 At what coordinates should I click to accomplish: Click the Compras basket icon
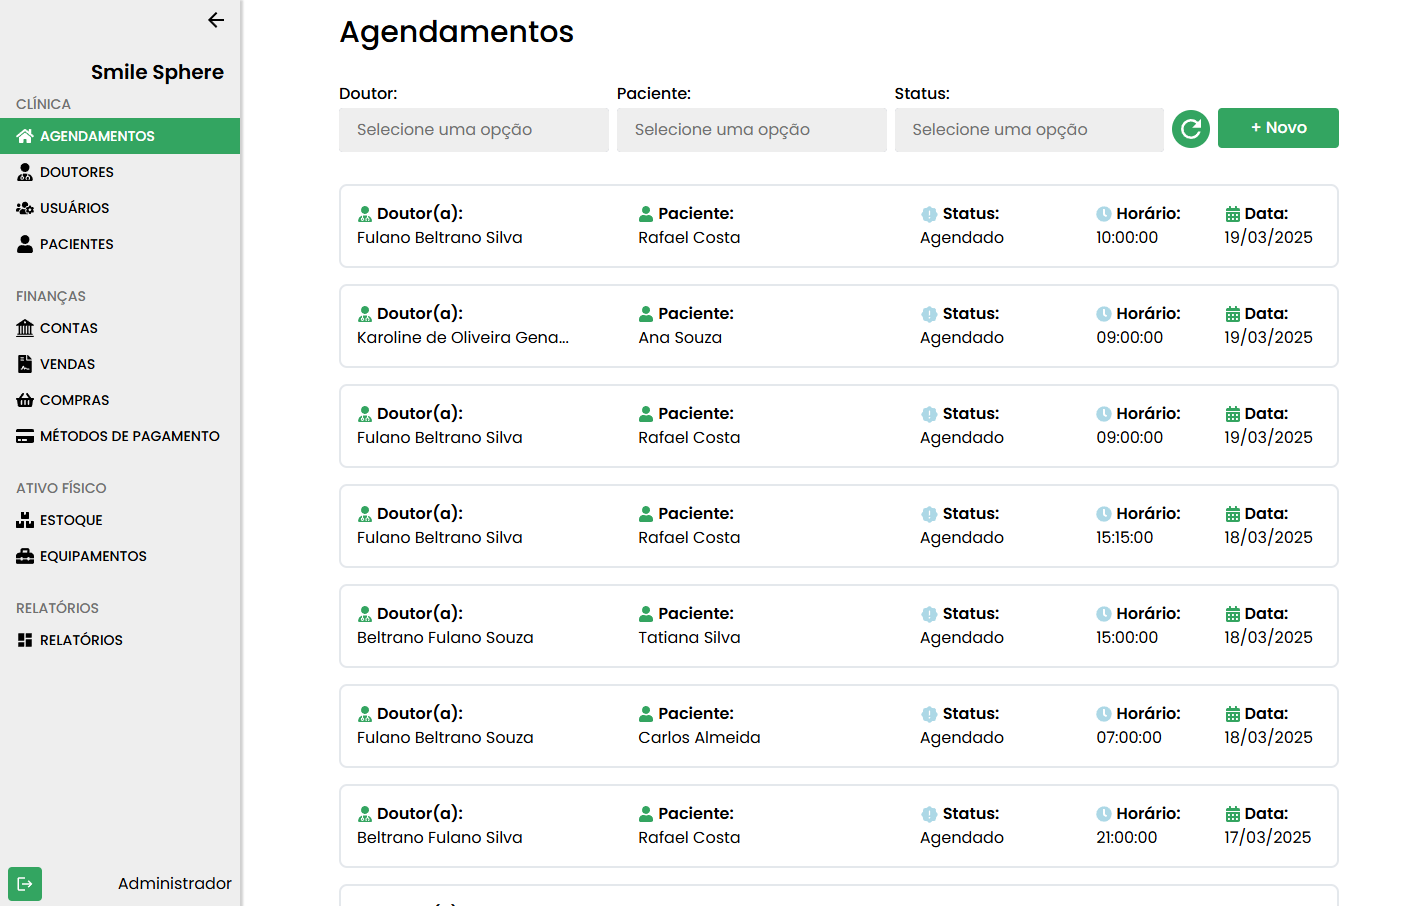[25, 400]
